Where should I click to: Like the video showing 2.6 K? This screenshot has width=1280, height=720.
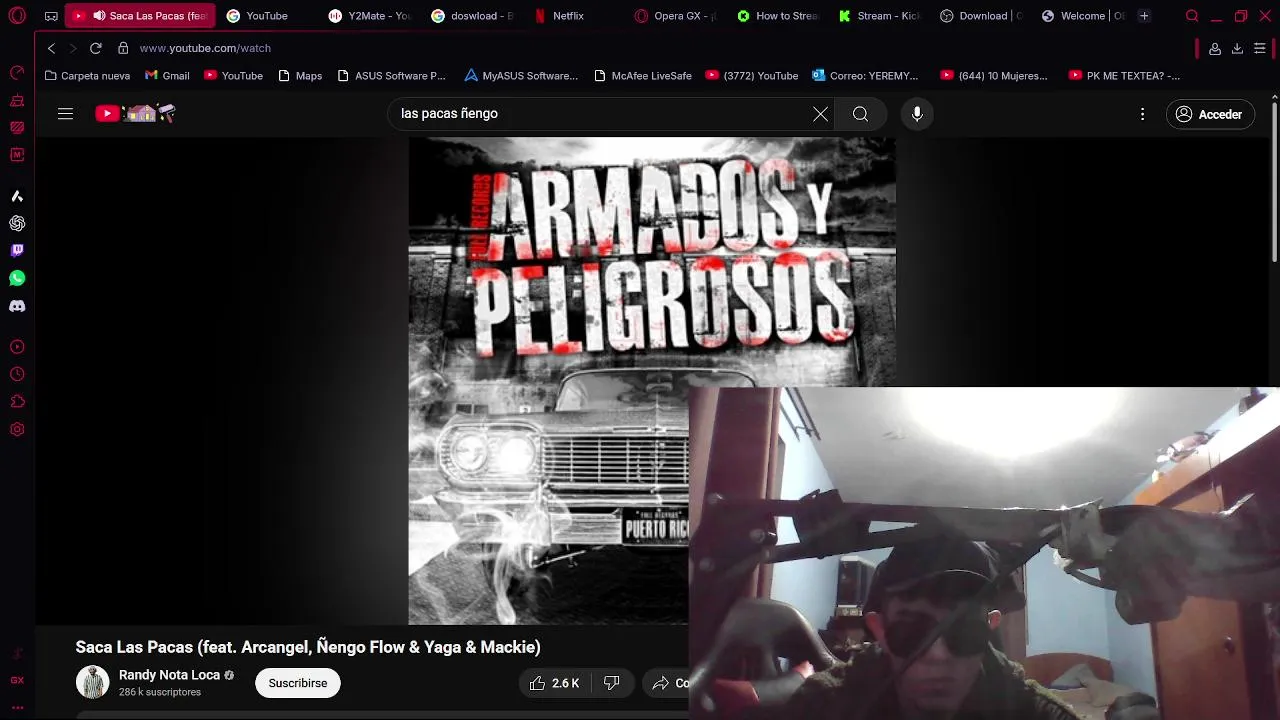(x=555, y=683)
